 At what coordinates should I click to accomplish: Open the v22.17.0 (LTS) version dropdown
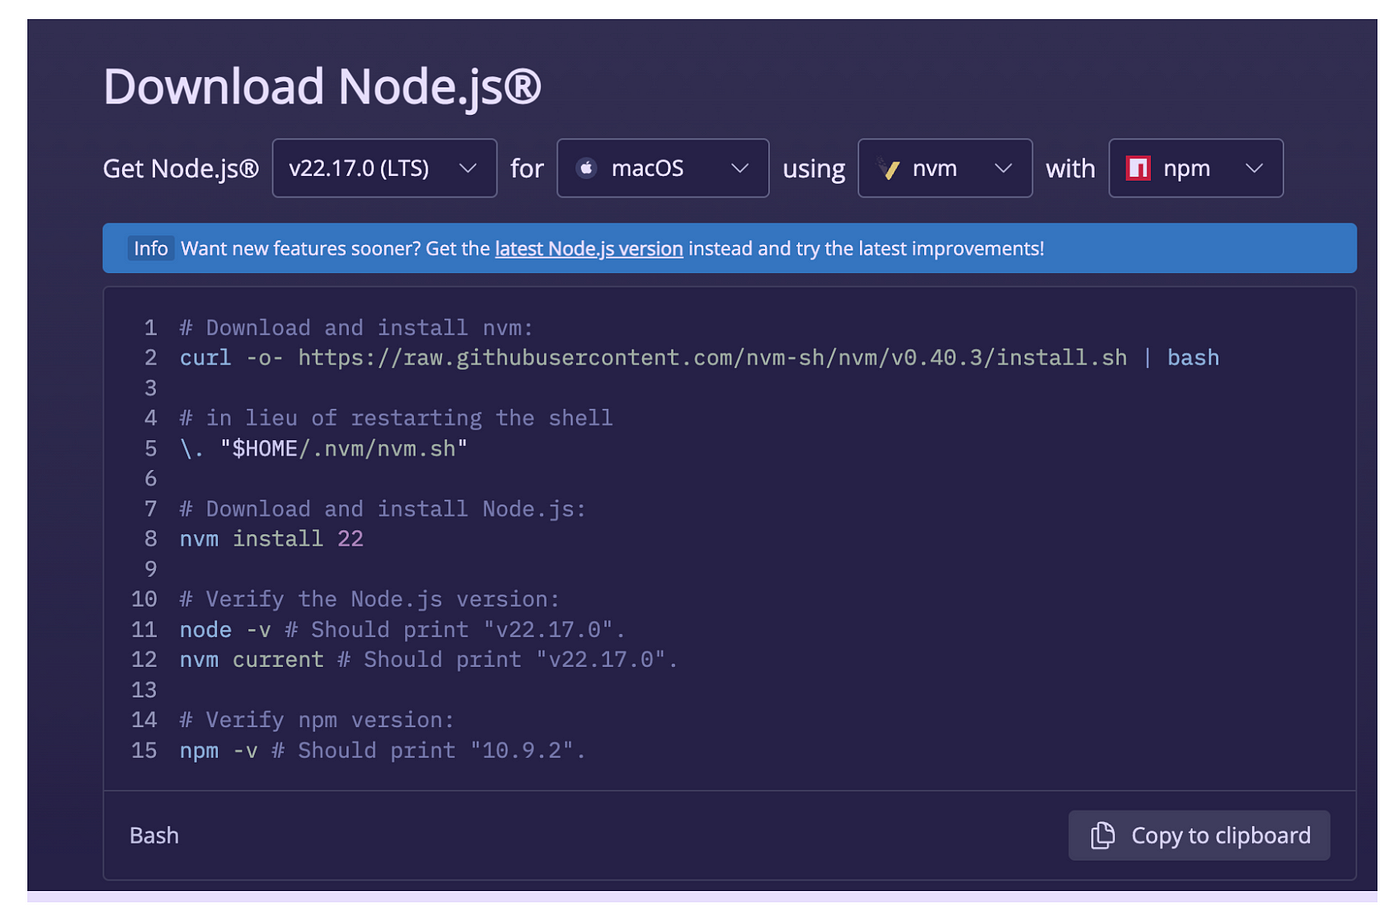click(384, 168)
